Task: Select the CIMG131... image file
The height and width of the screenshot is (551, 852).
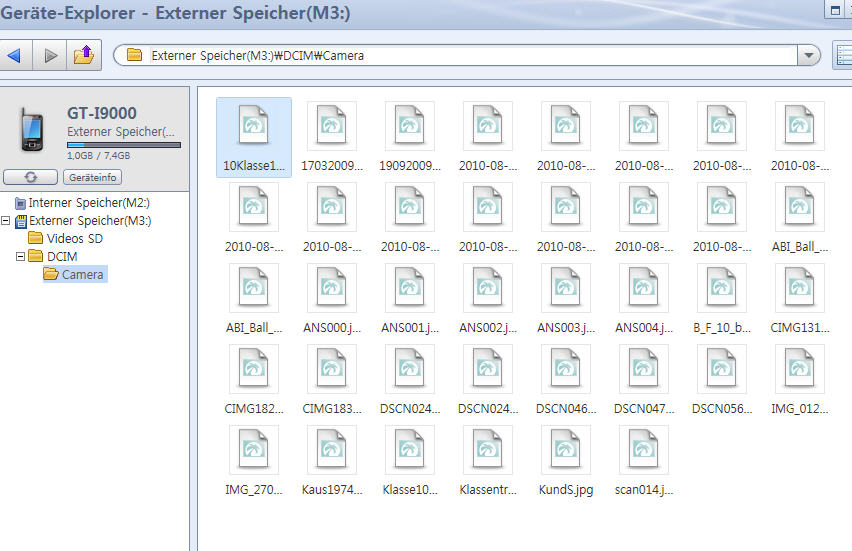Action: (x=800, y=299)
